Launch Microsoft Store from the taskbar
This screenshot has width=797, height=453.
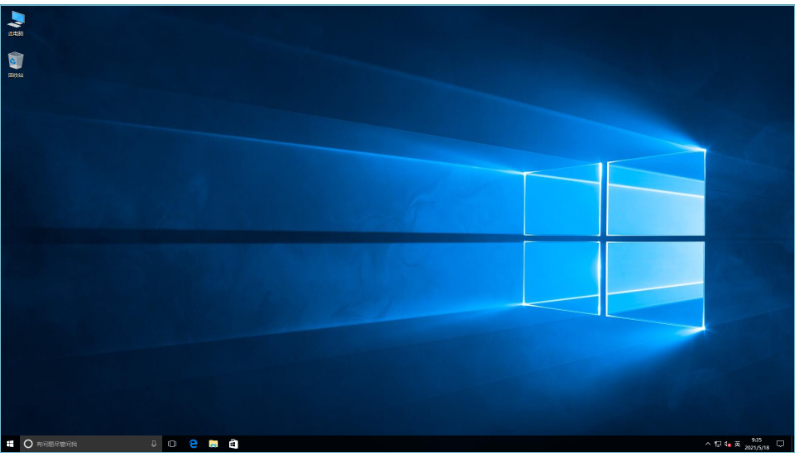pyautogui.click(x=233, y=443)
